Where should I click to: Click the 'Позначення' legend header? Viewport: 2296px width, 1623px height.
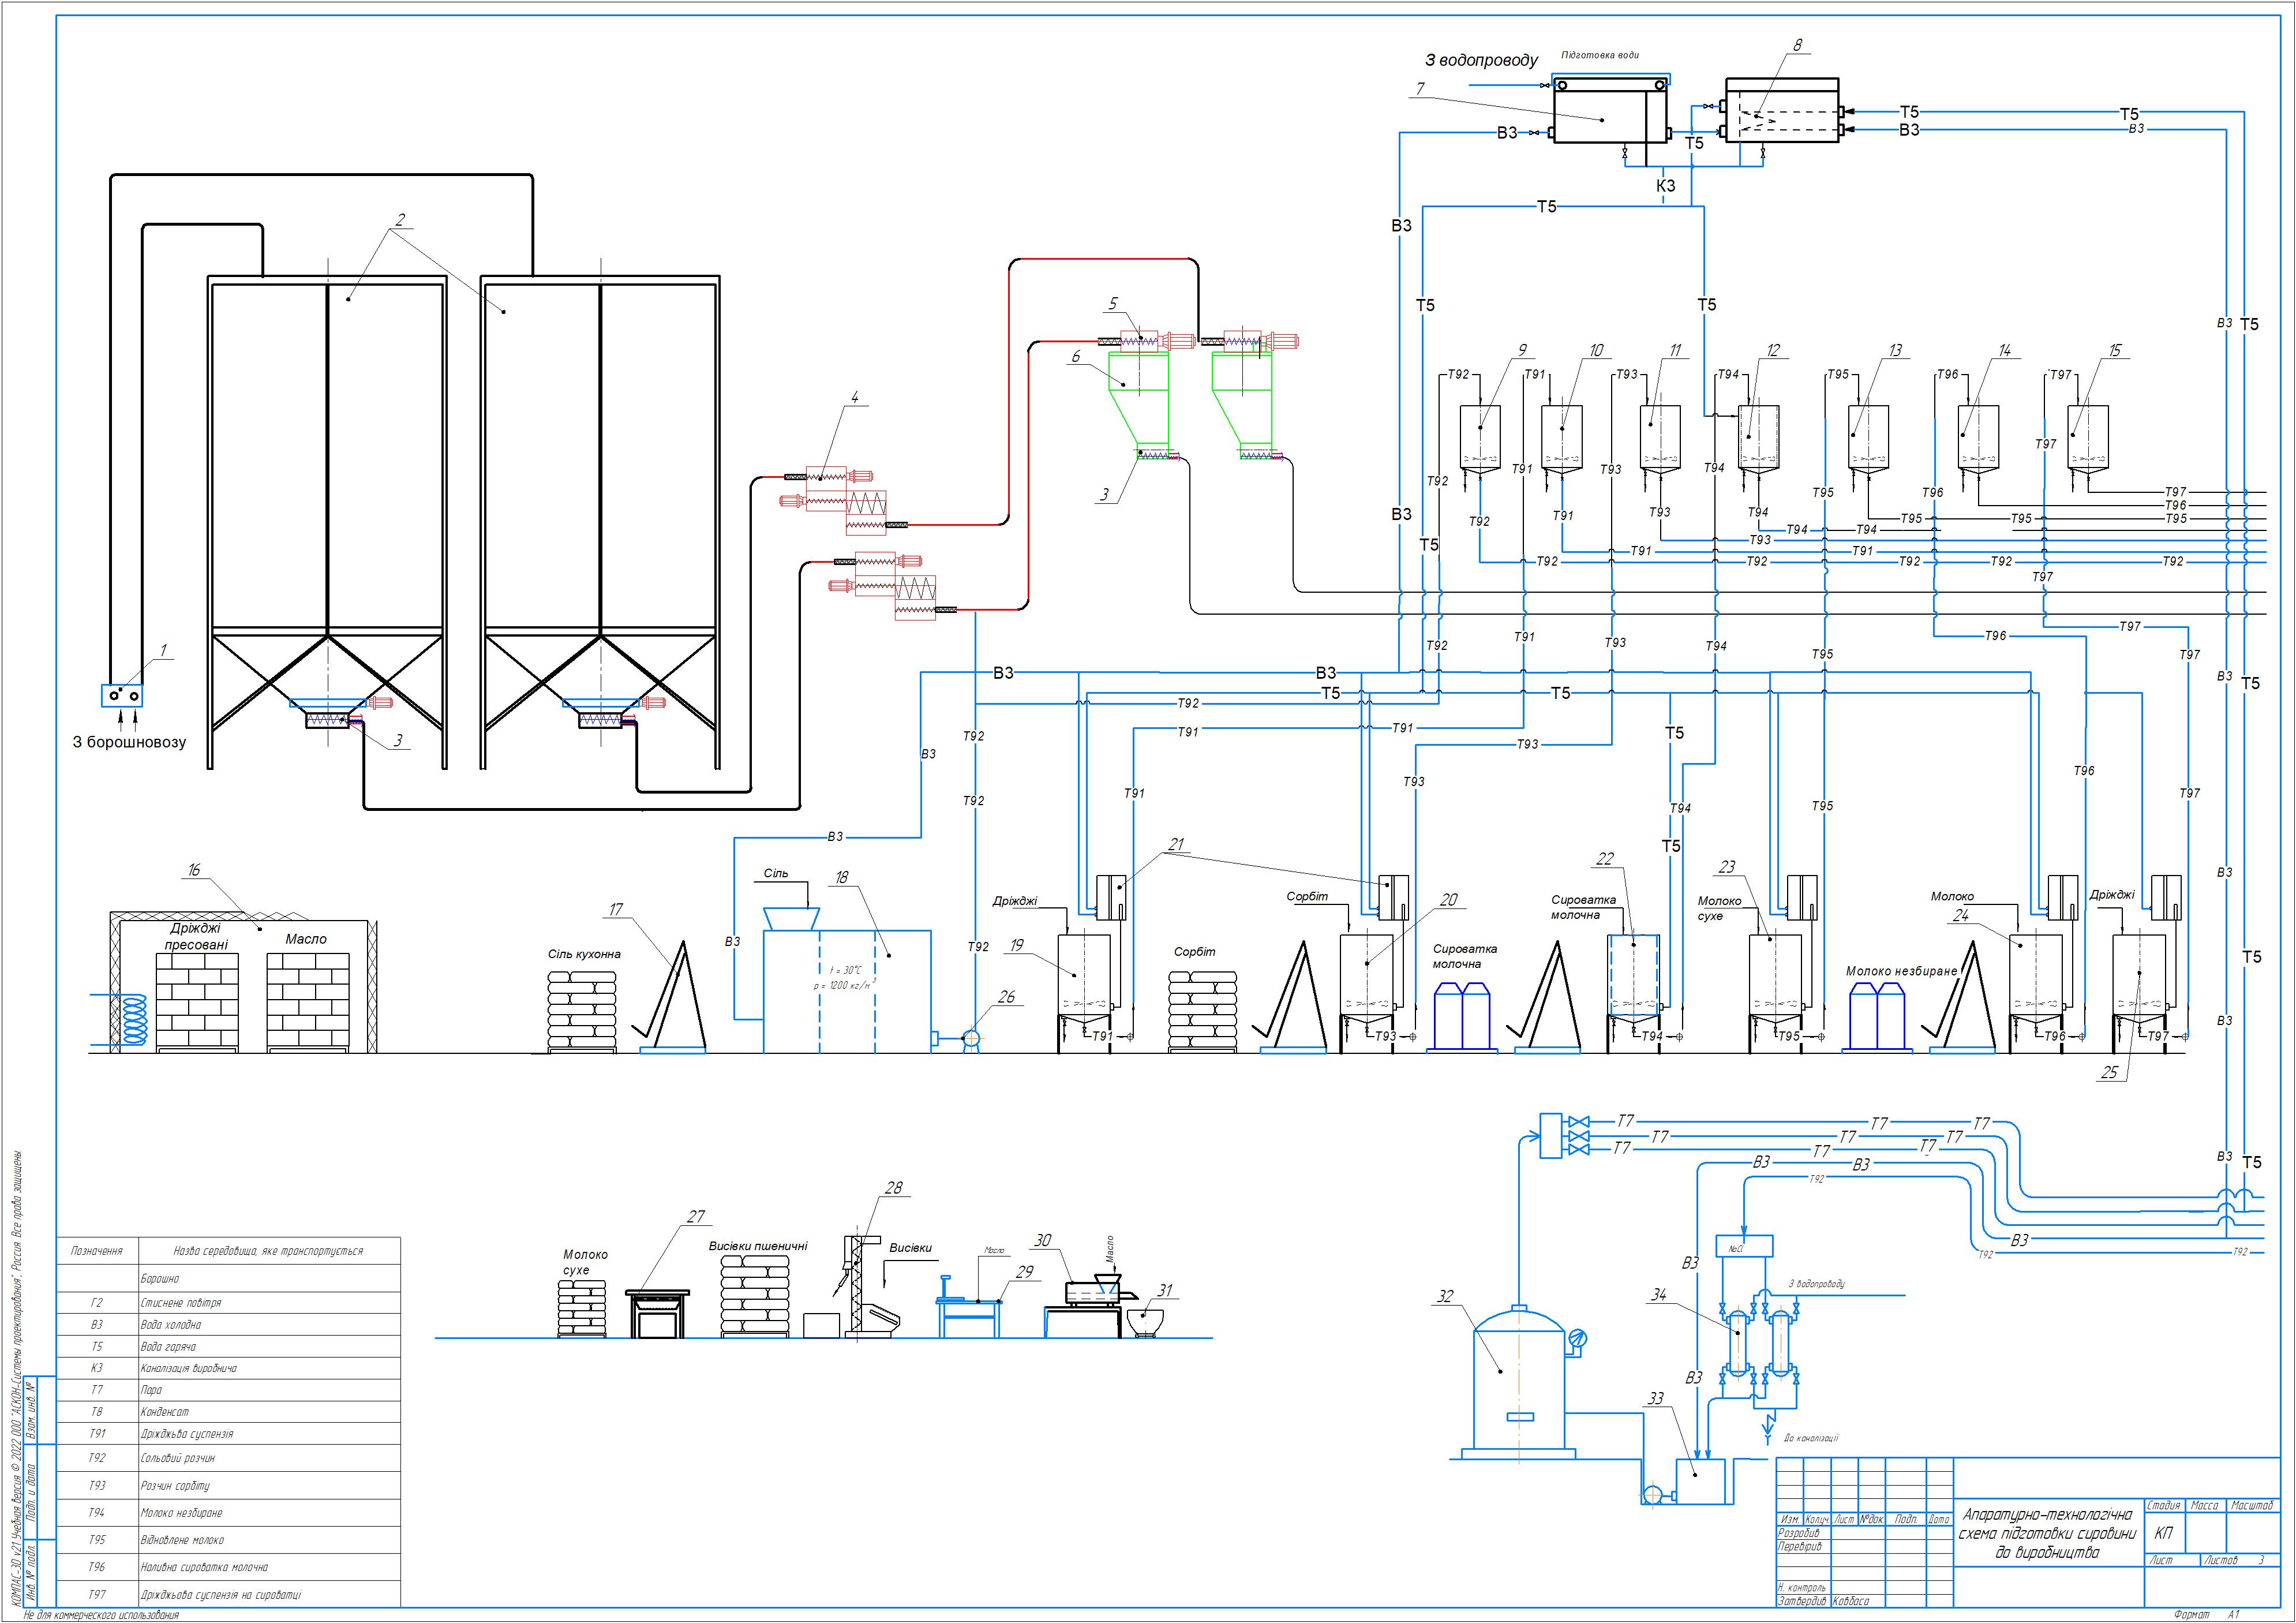[x=97, y=1251]
